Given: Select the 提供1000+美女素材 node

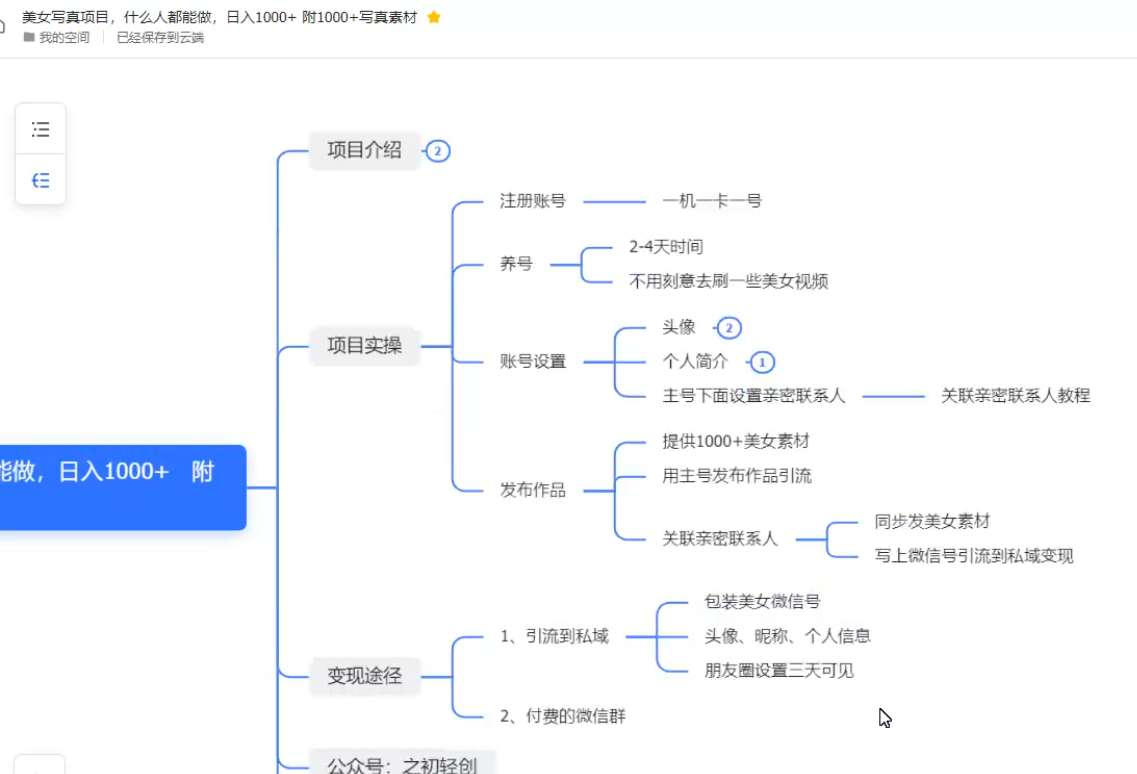Looking at the screenshot, I should (735, 442).
